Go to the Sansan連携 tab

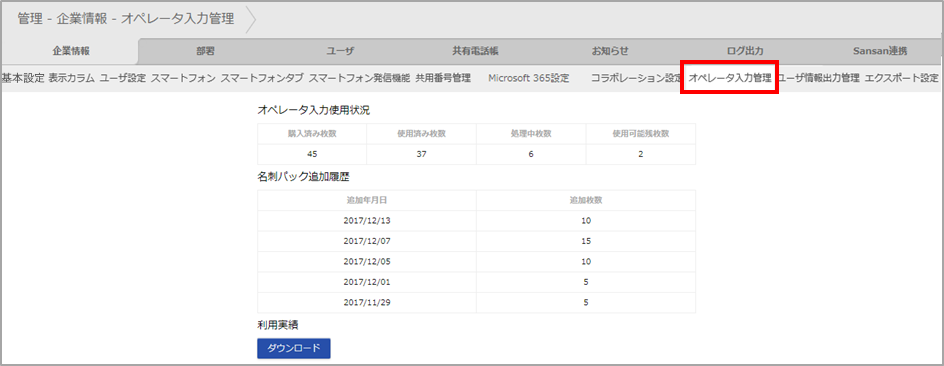[x=880, y=52]
